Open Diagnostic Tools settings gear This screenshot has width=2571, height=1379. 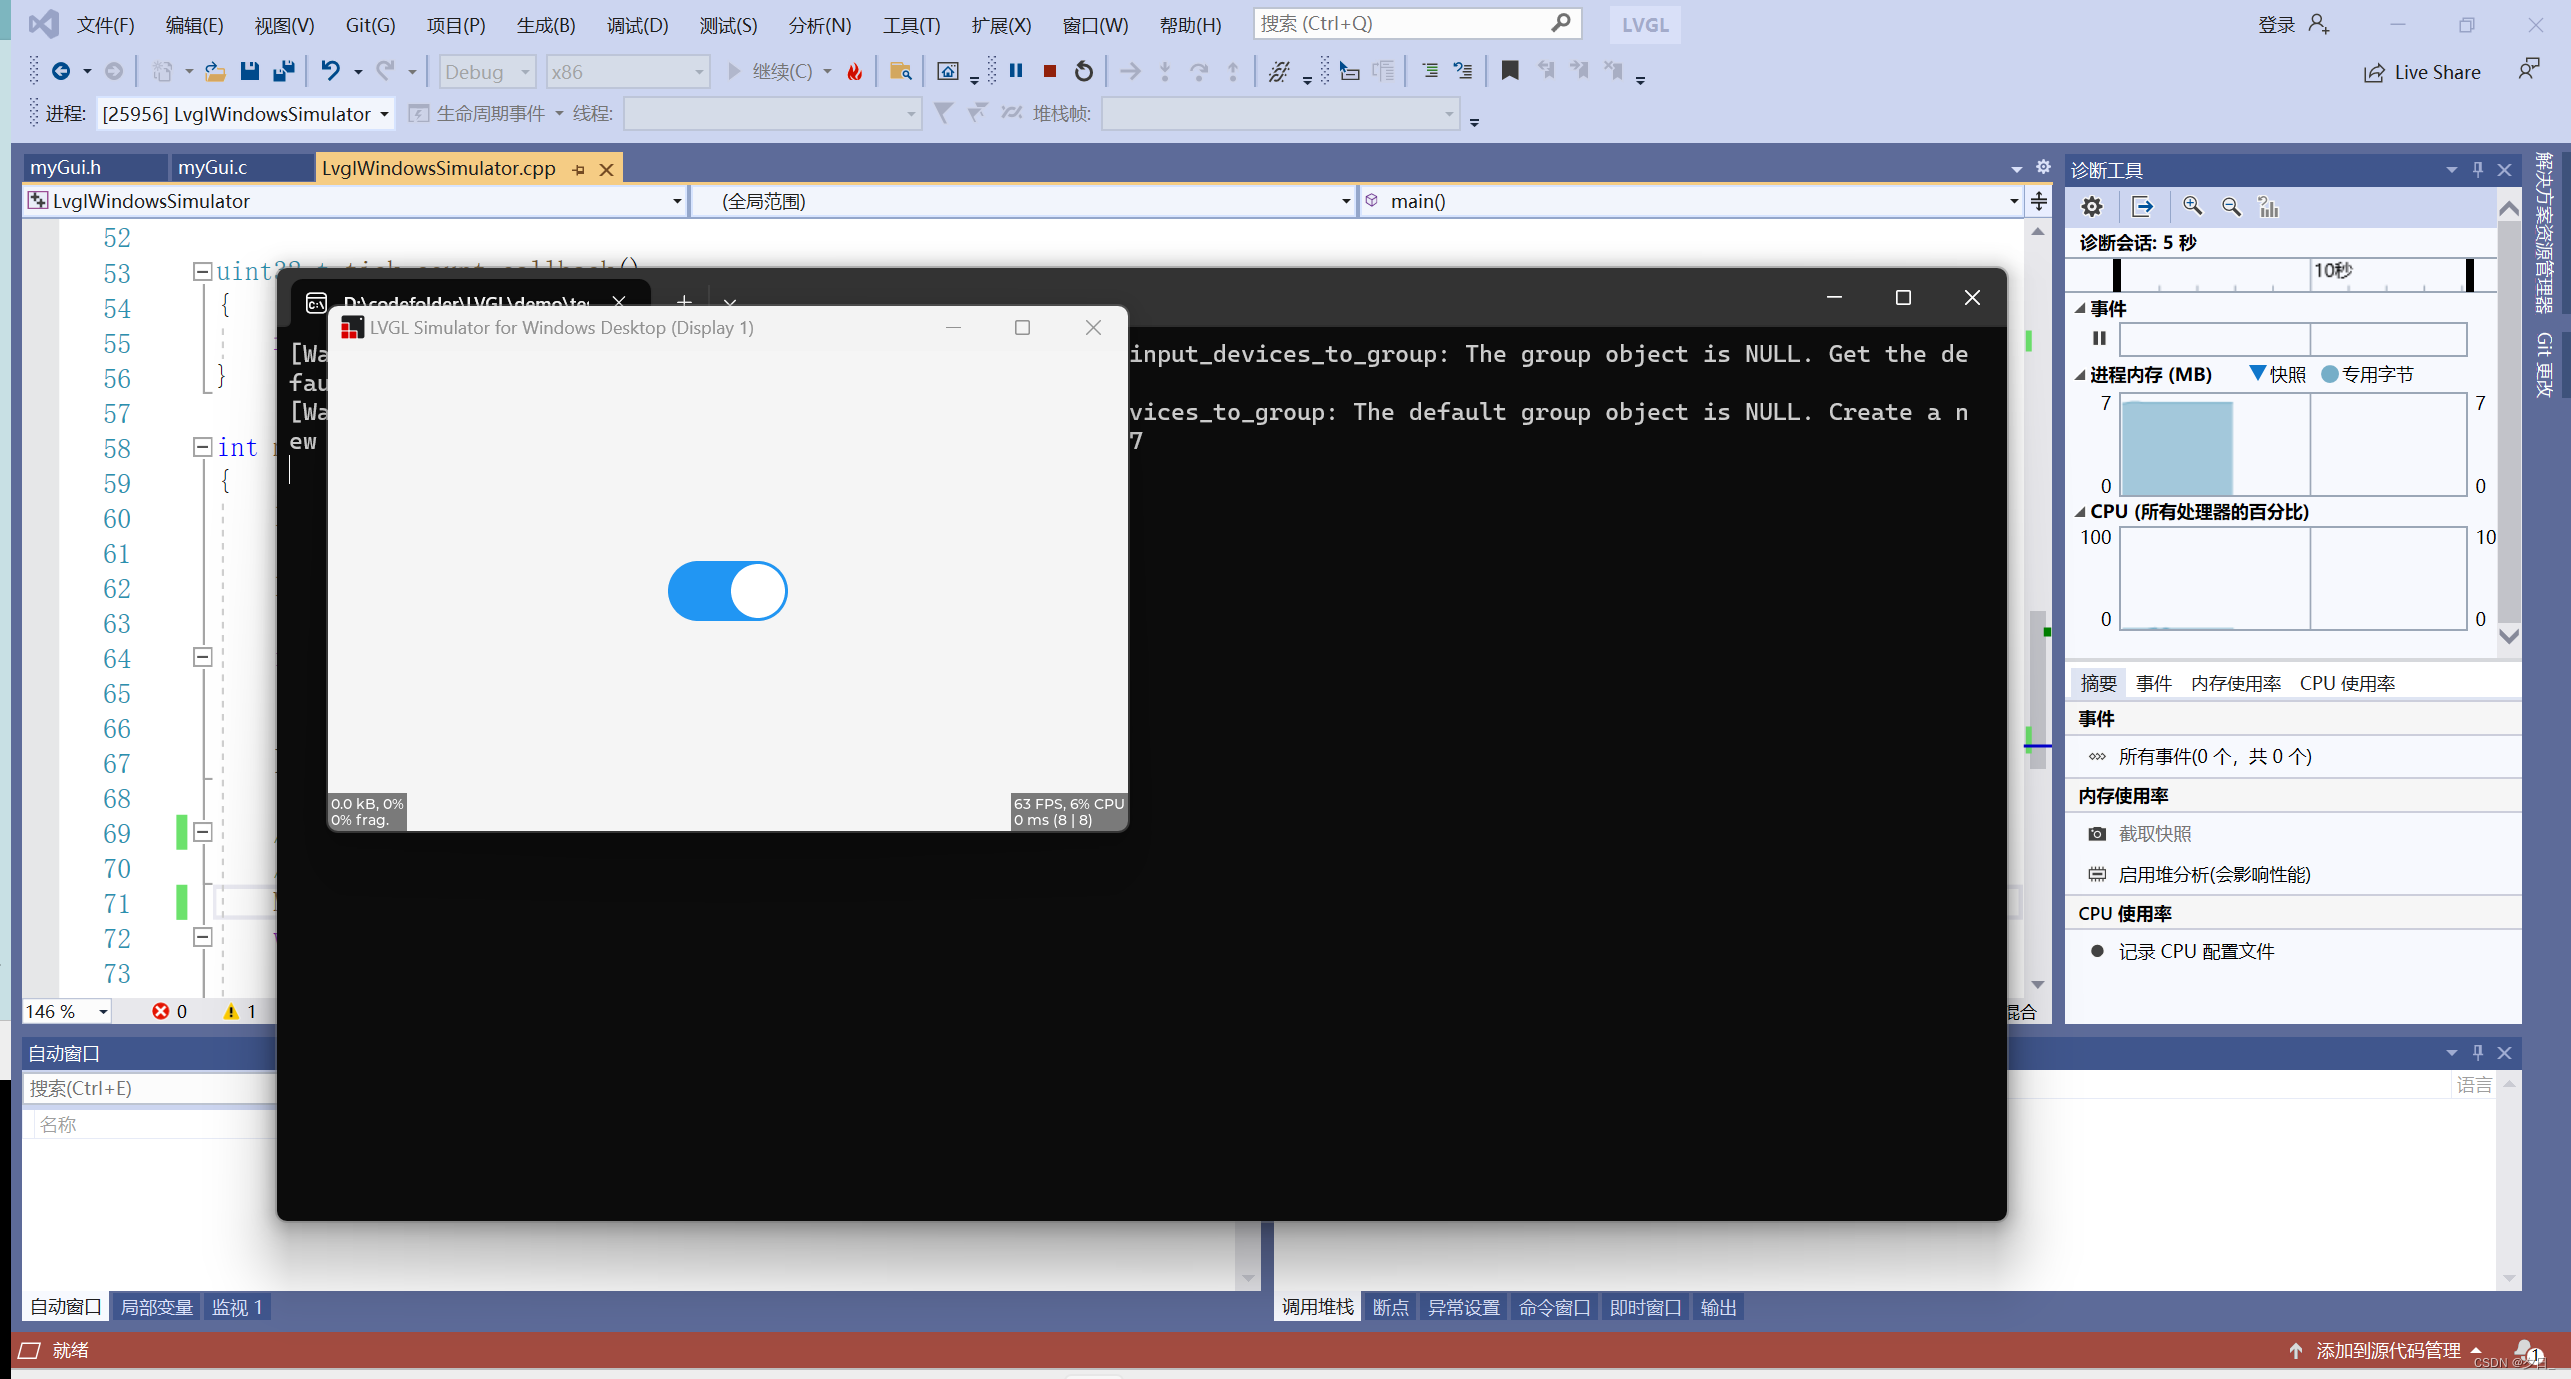(2090, 207)
